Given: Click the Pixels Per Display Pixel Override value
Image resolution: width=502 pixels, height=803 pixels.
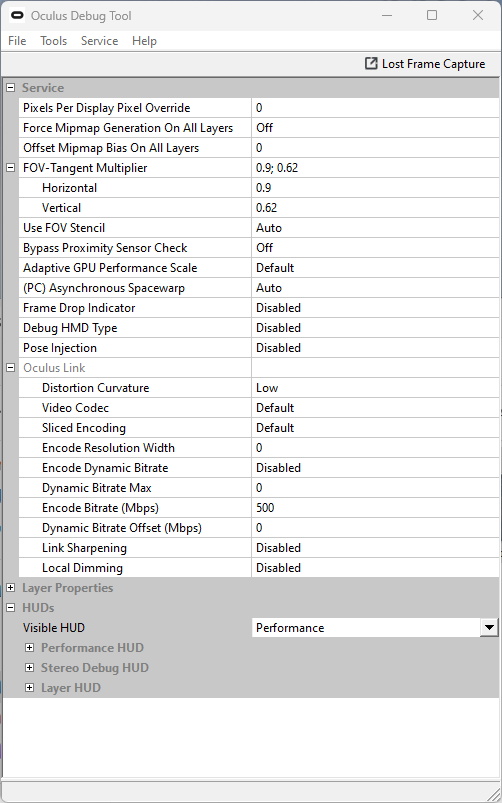Looking at the screenshot, I should [x=375, y=108].
